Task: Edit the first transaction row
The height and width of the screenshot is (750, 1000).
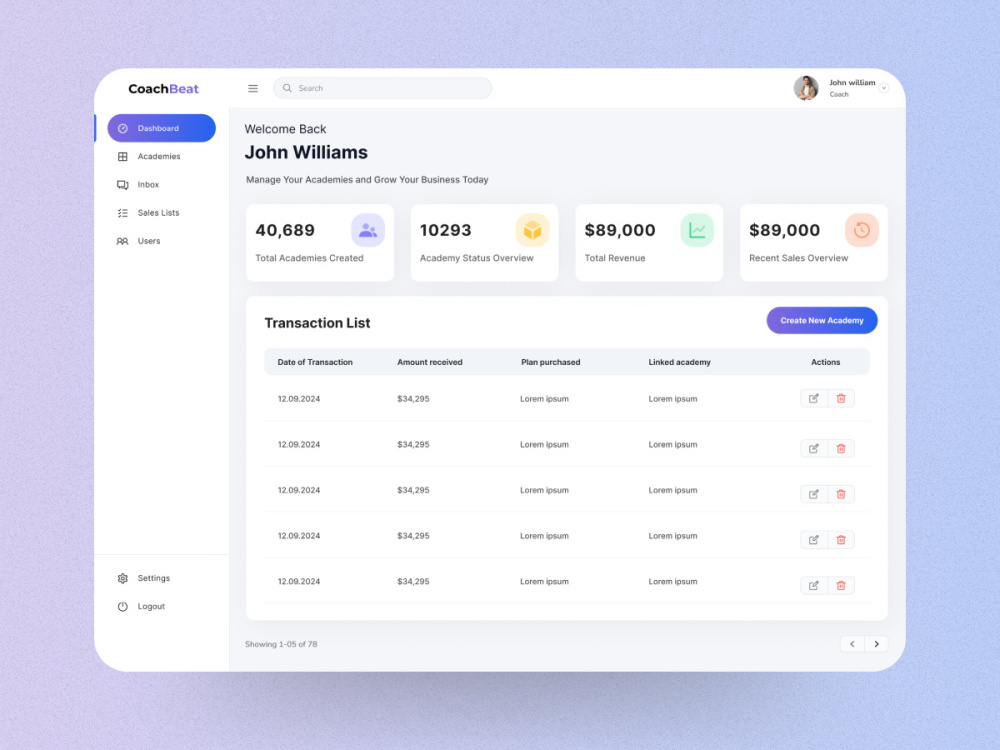Action: 814,399
